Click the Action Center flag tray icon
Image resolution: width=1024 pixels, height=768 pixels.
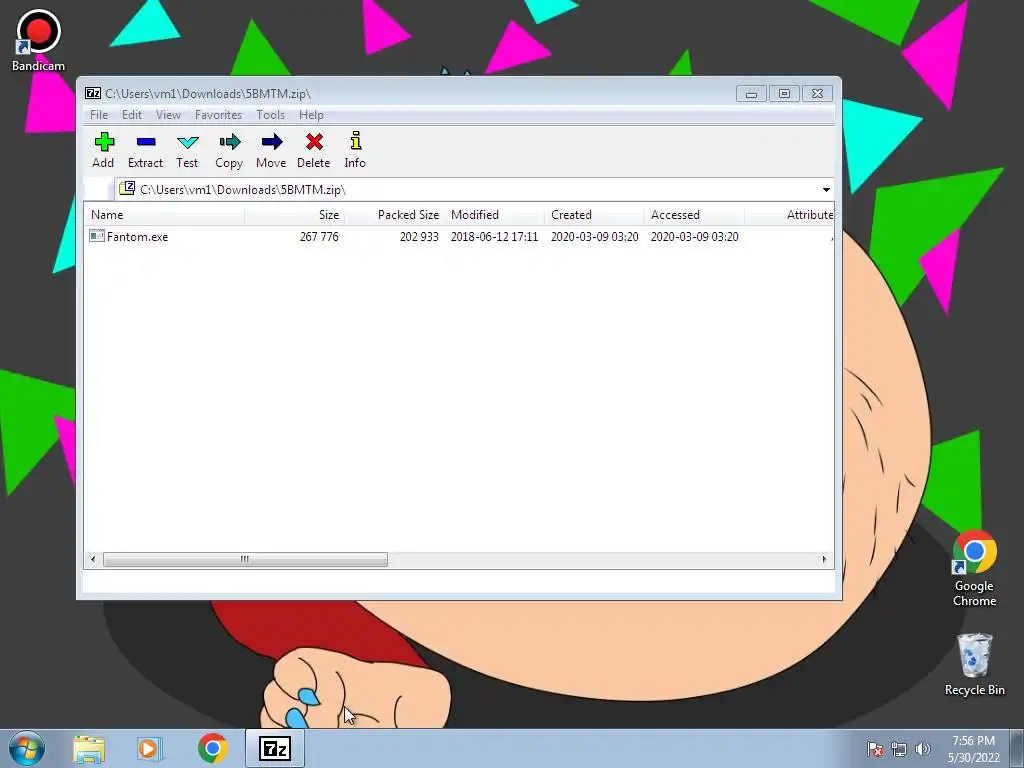click(x=874, y=749)
